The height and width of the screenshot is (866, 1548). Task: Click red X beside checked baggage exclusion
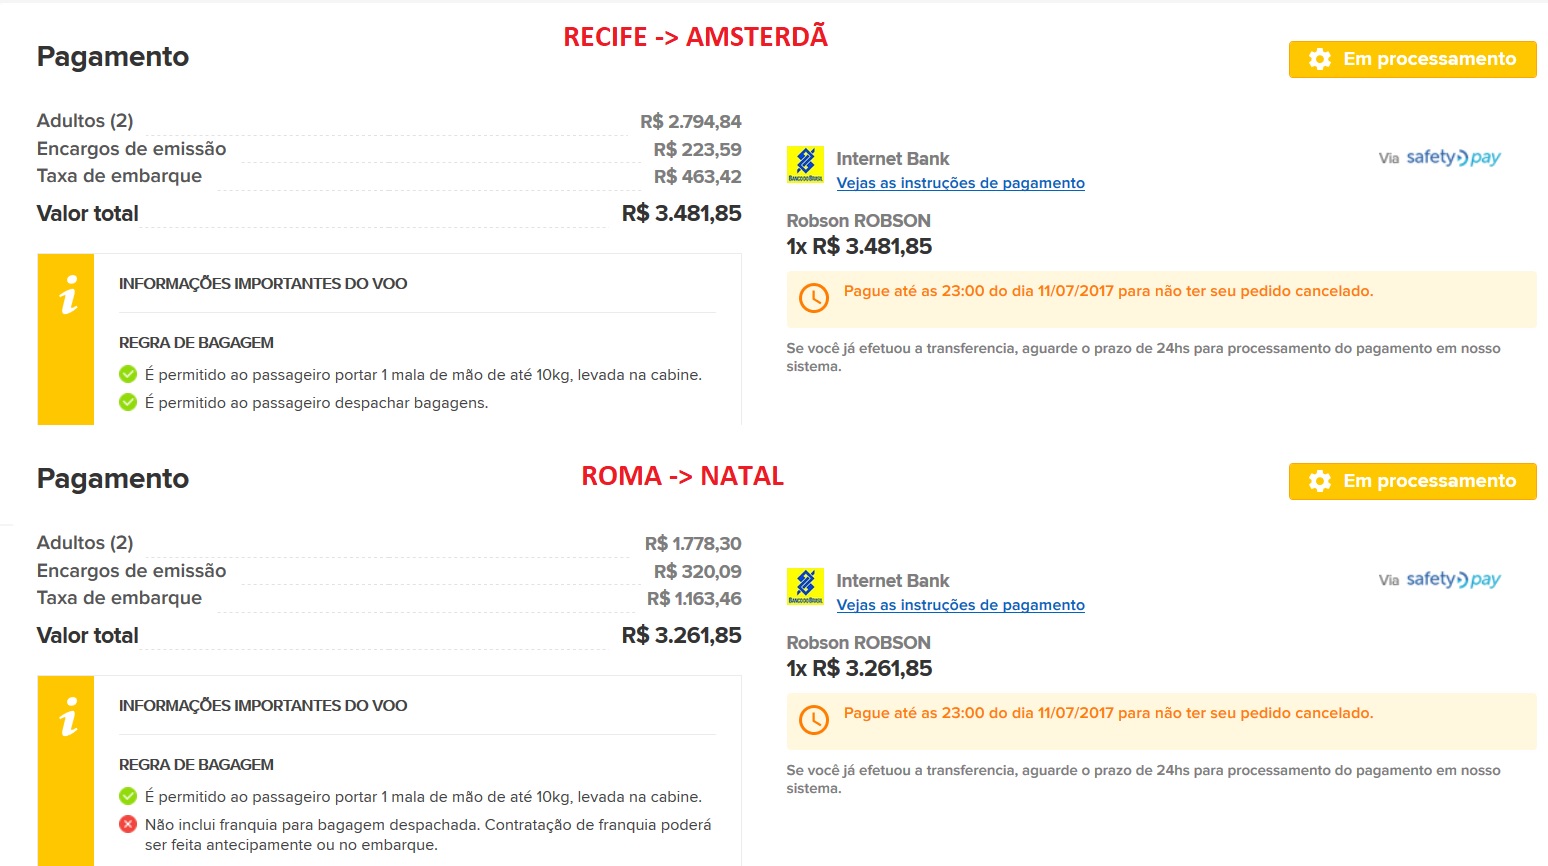(x=128, y=825)
